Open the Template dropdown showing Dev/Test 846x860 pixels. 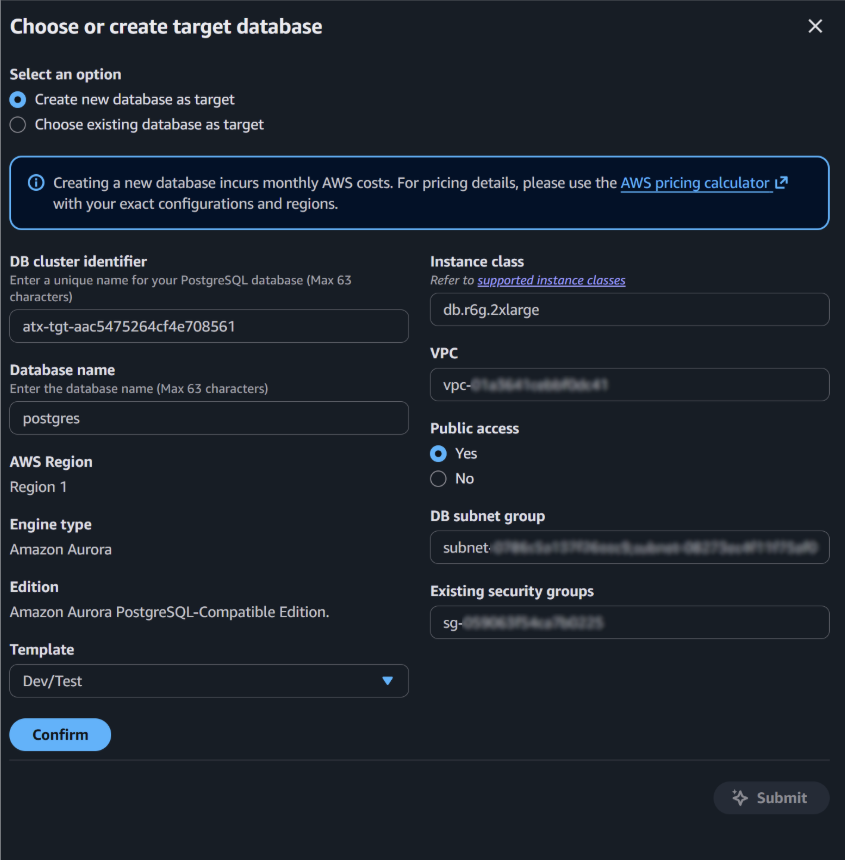coord(208,681)
